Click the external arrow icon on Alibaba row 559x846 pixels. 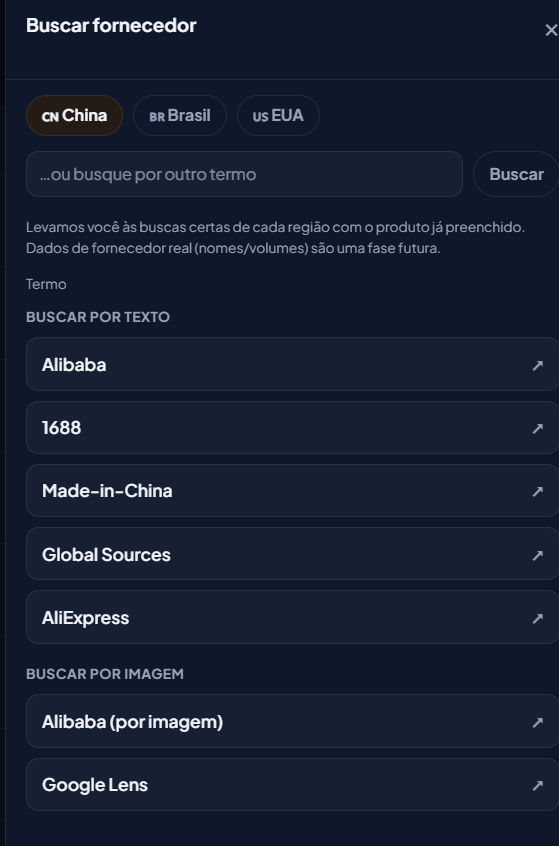pos(537,365)
